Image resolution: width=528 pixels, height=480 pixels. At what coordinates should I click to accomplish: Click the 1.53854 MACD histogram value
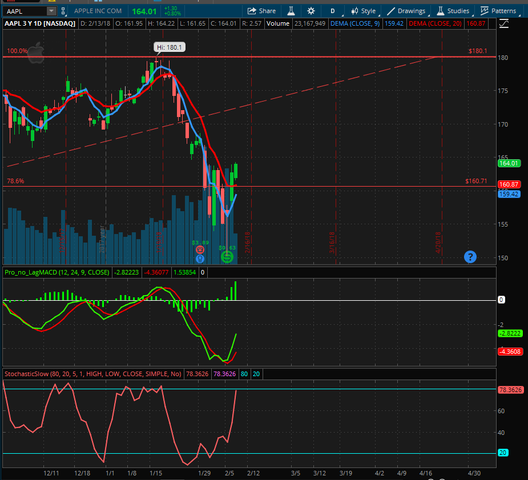(x=185, y=272)
